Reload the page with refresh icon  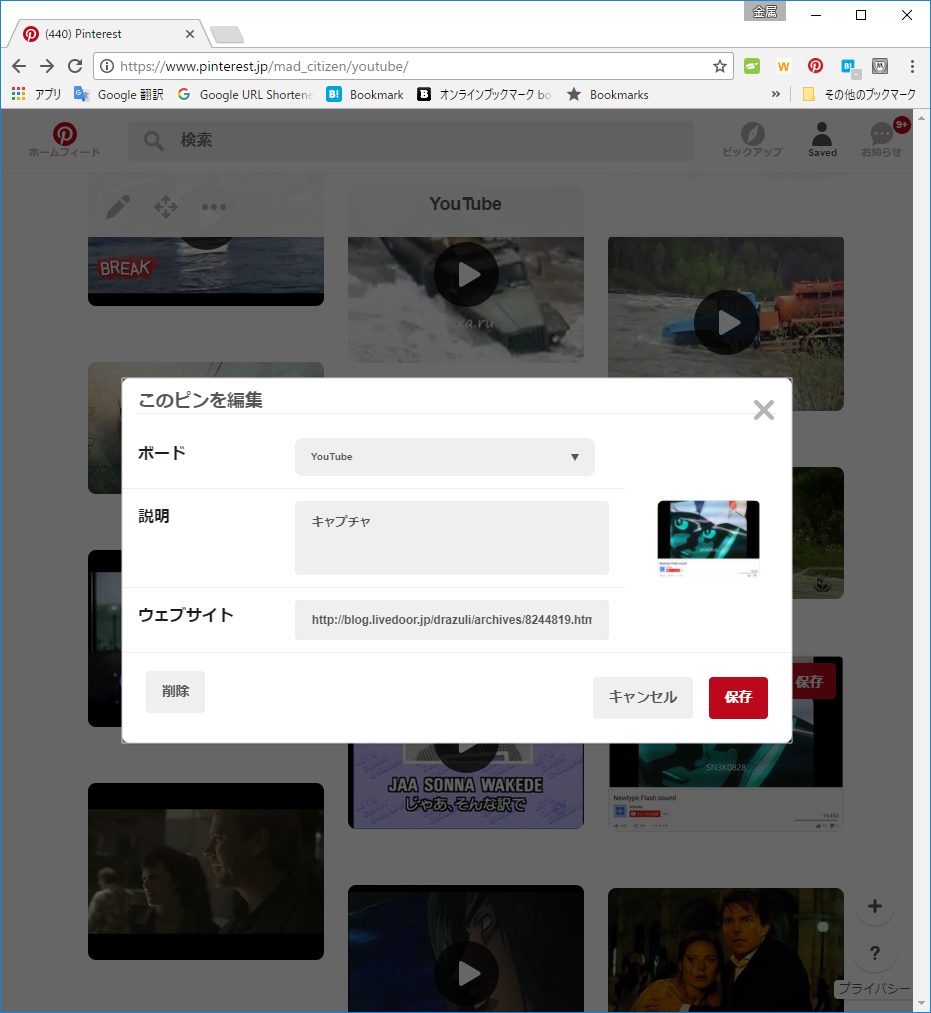tap(75, 66)
